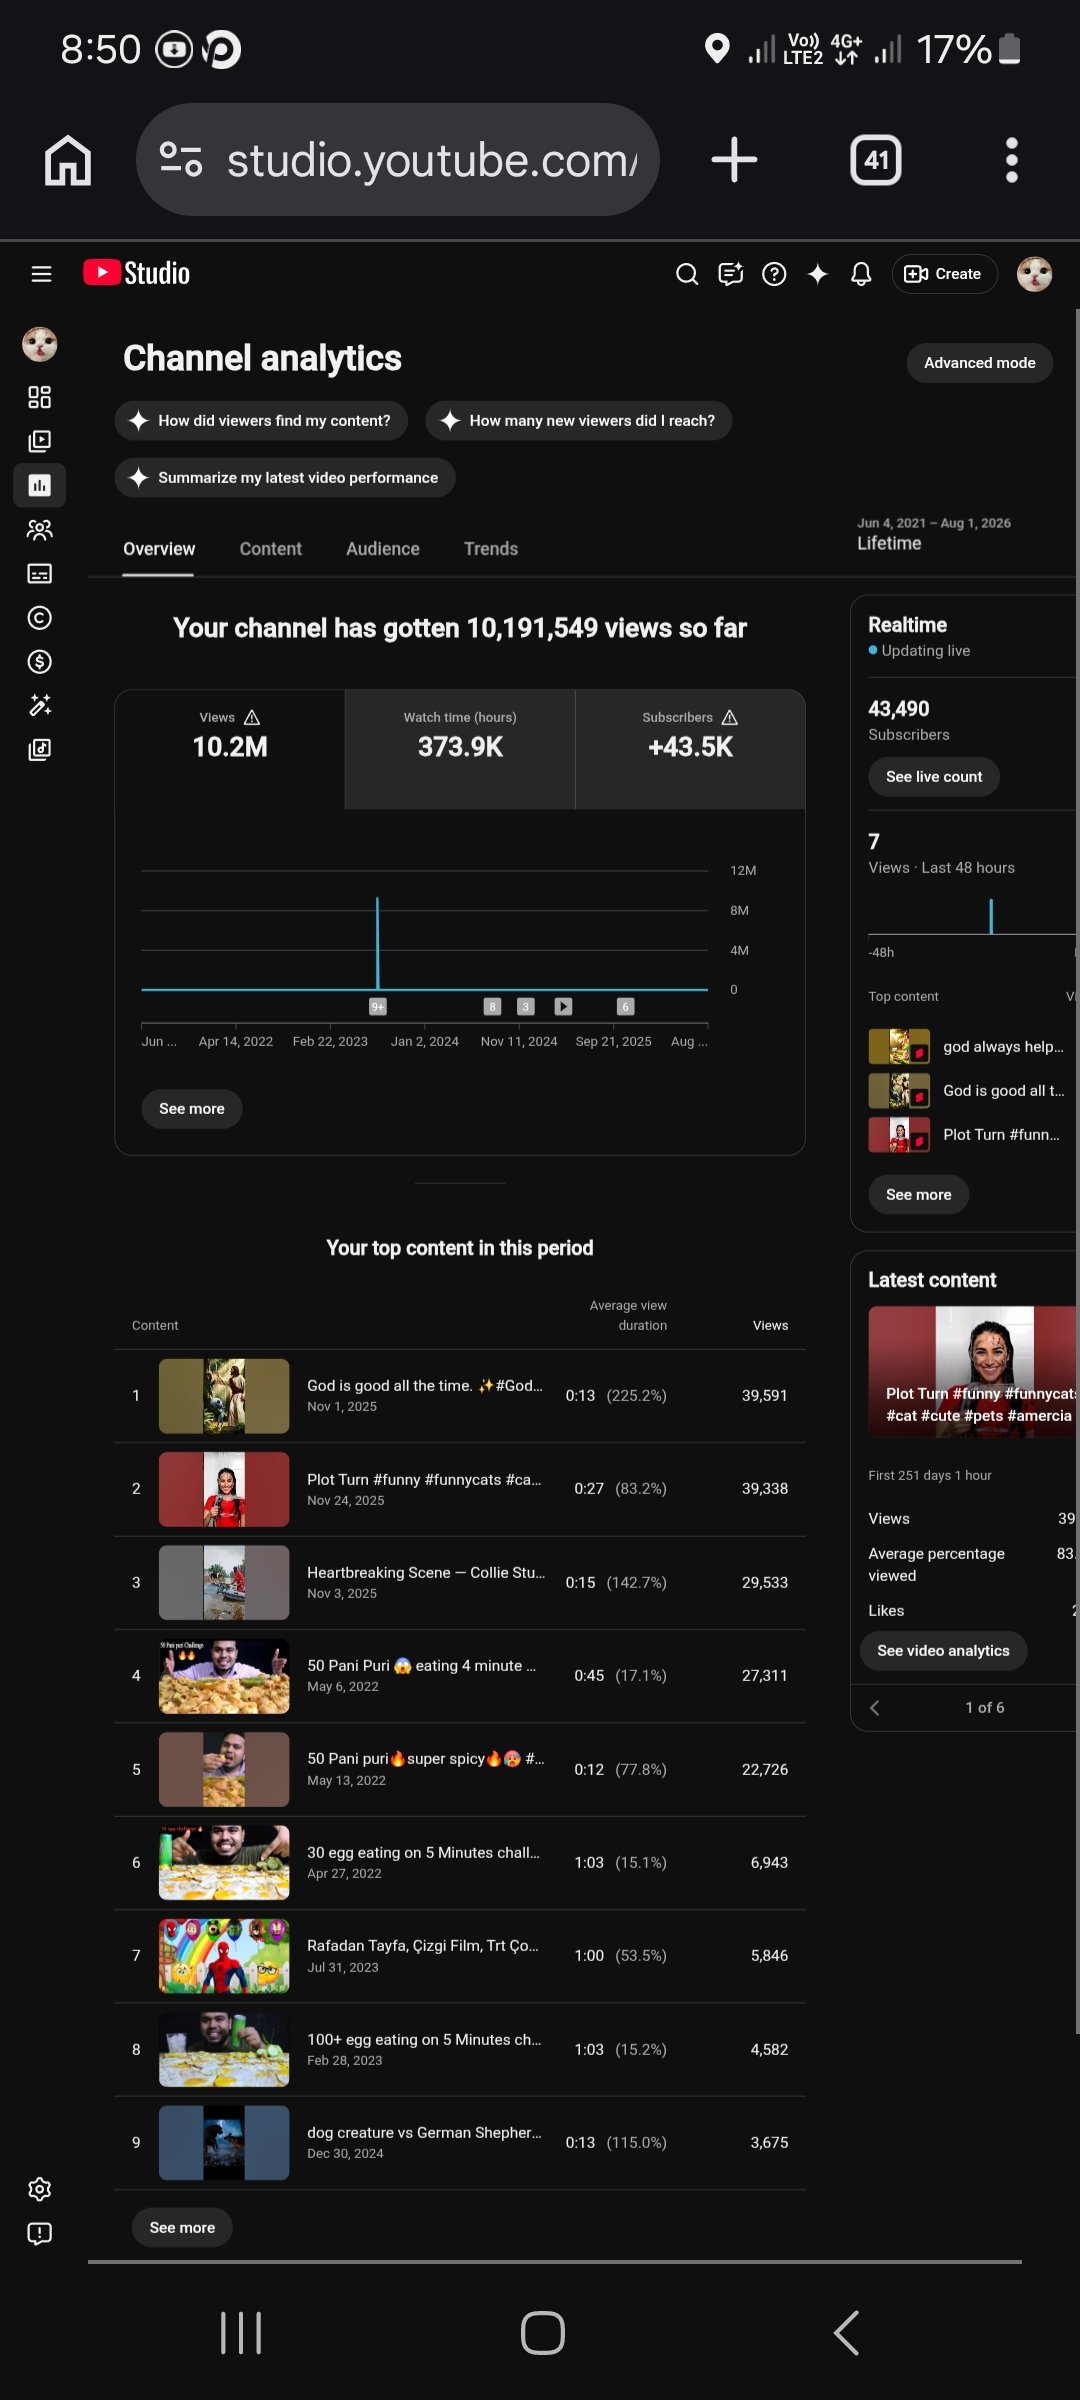
Task: Switch to the Trends tab
Action: pos(491,549)
